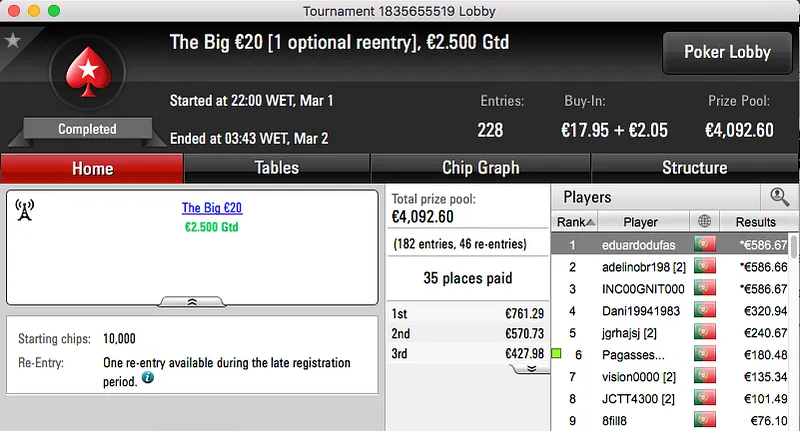The width and height of the screenshot is (800, 431).
Task: Click the Poker Lobby button
Action: coord(725,52)
